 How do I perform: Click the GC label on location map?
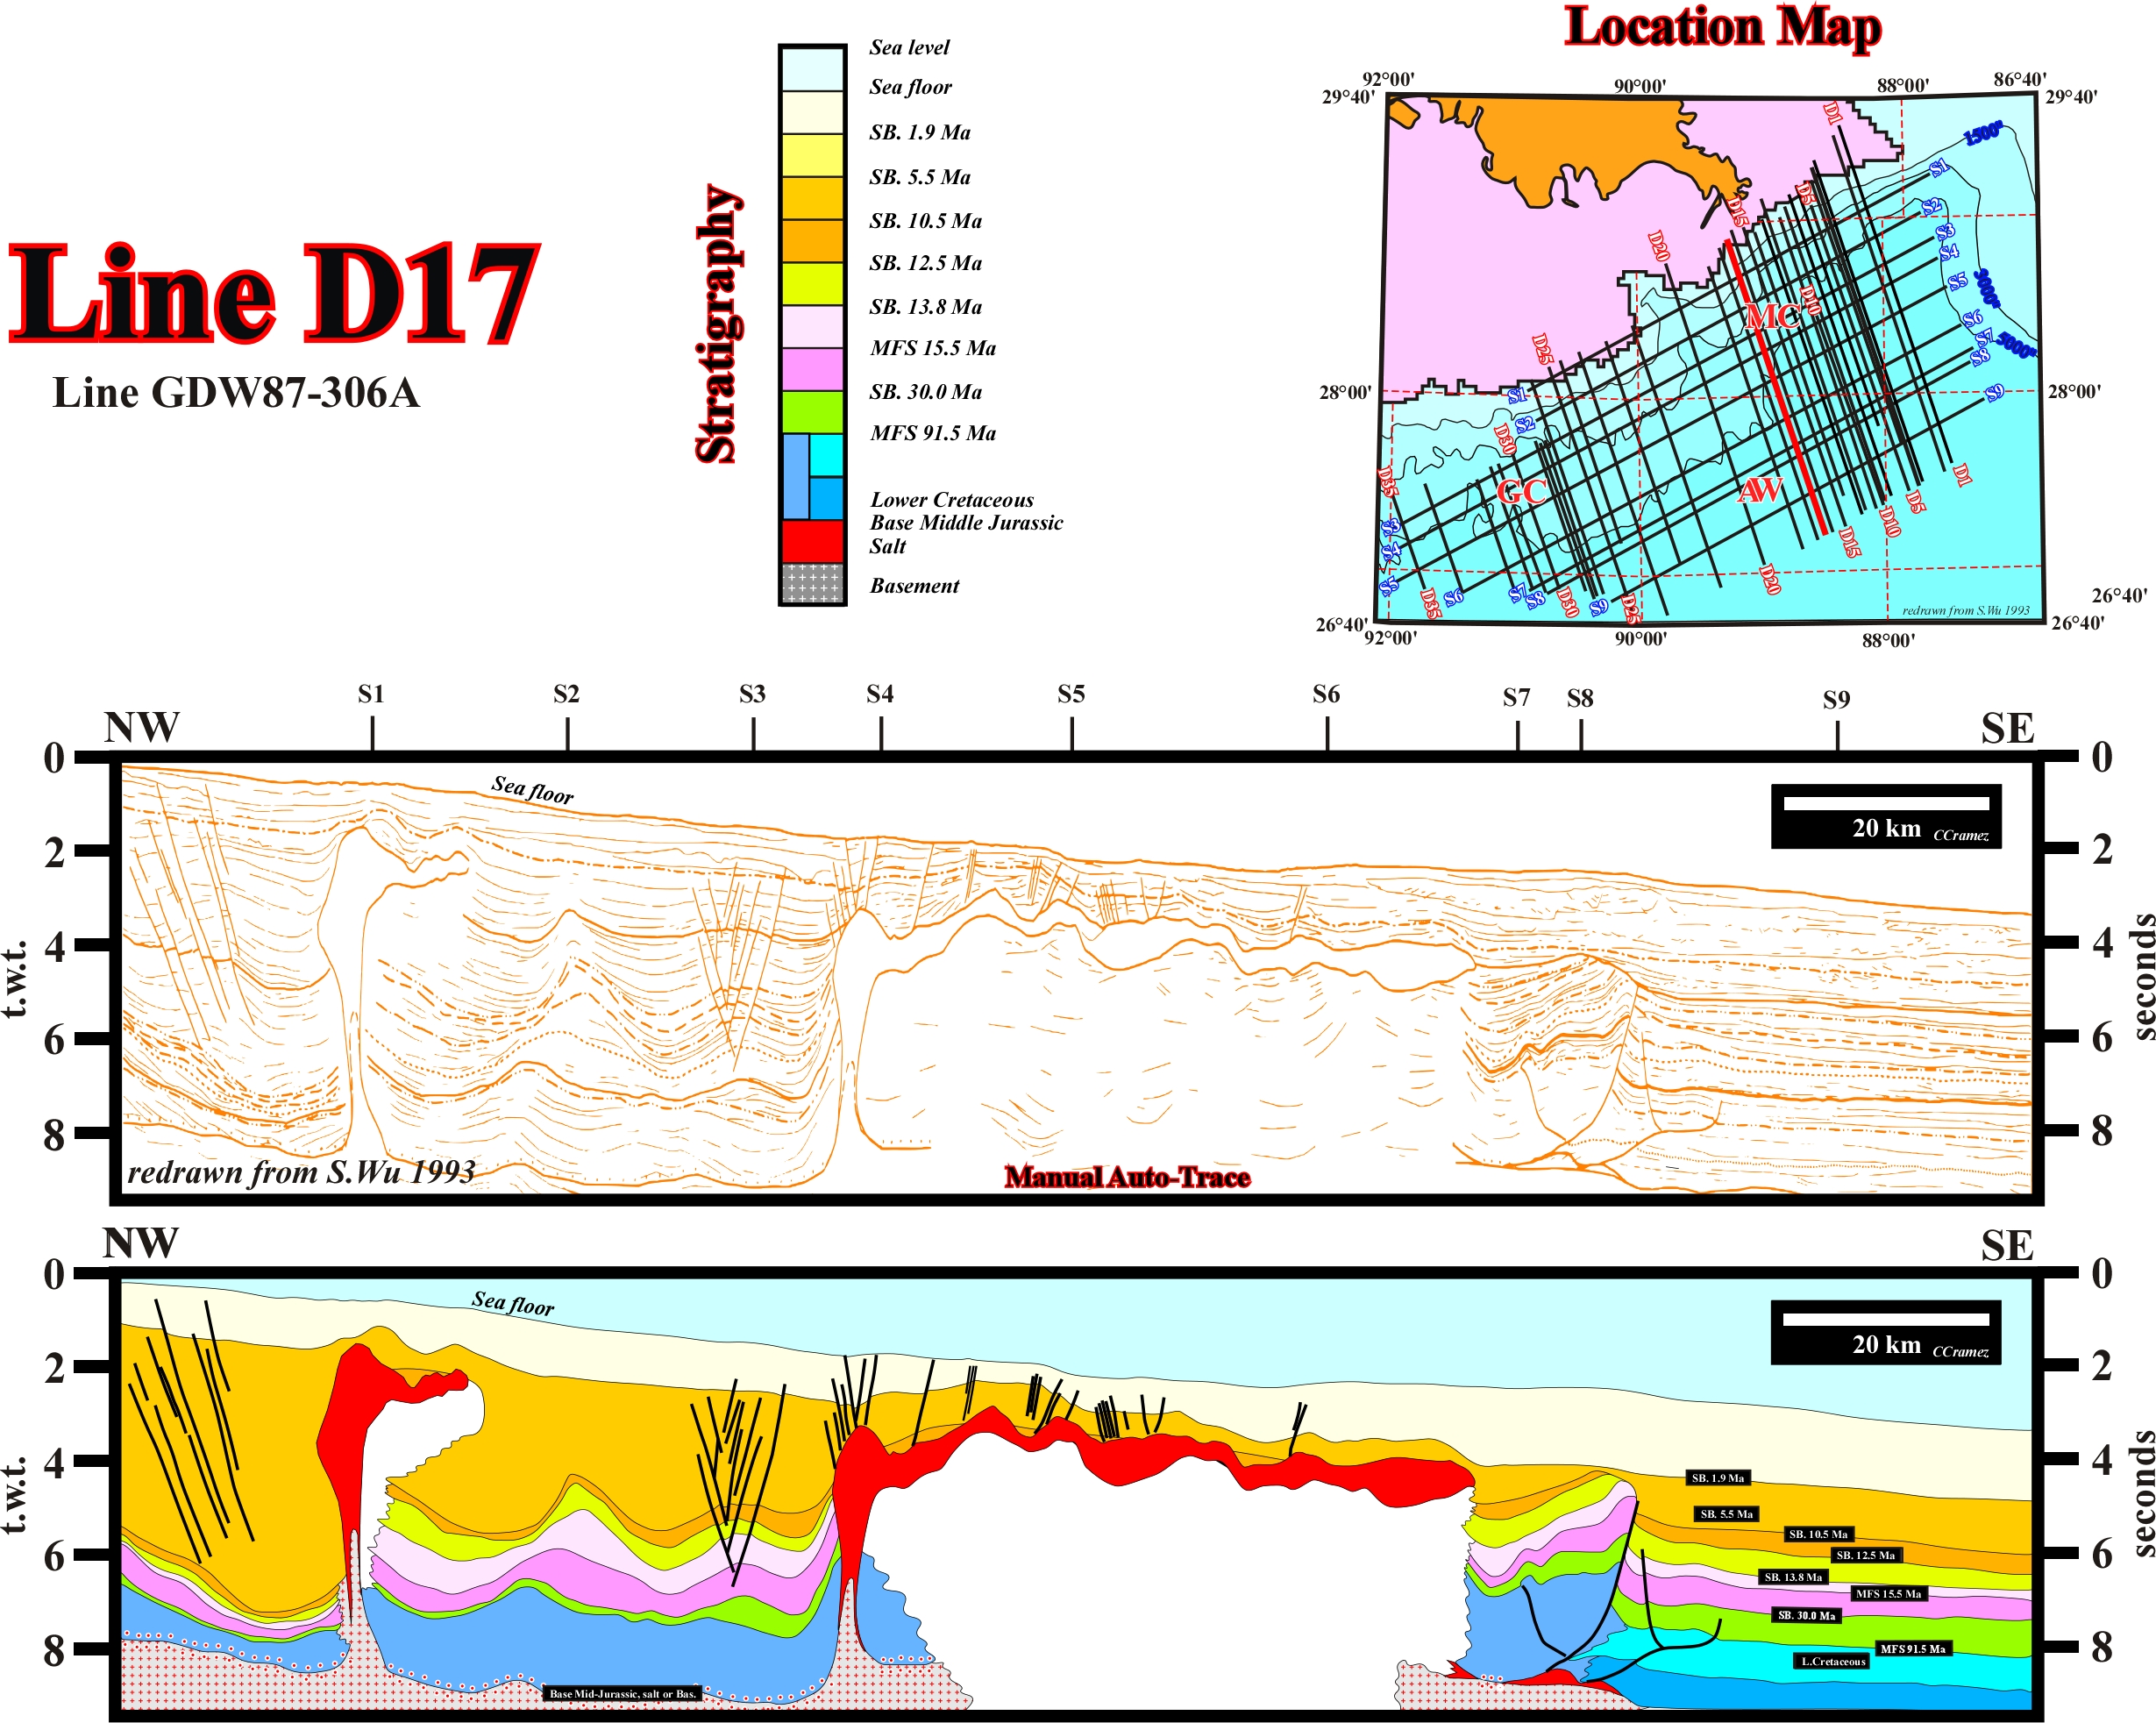pos(1522,492)
